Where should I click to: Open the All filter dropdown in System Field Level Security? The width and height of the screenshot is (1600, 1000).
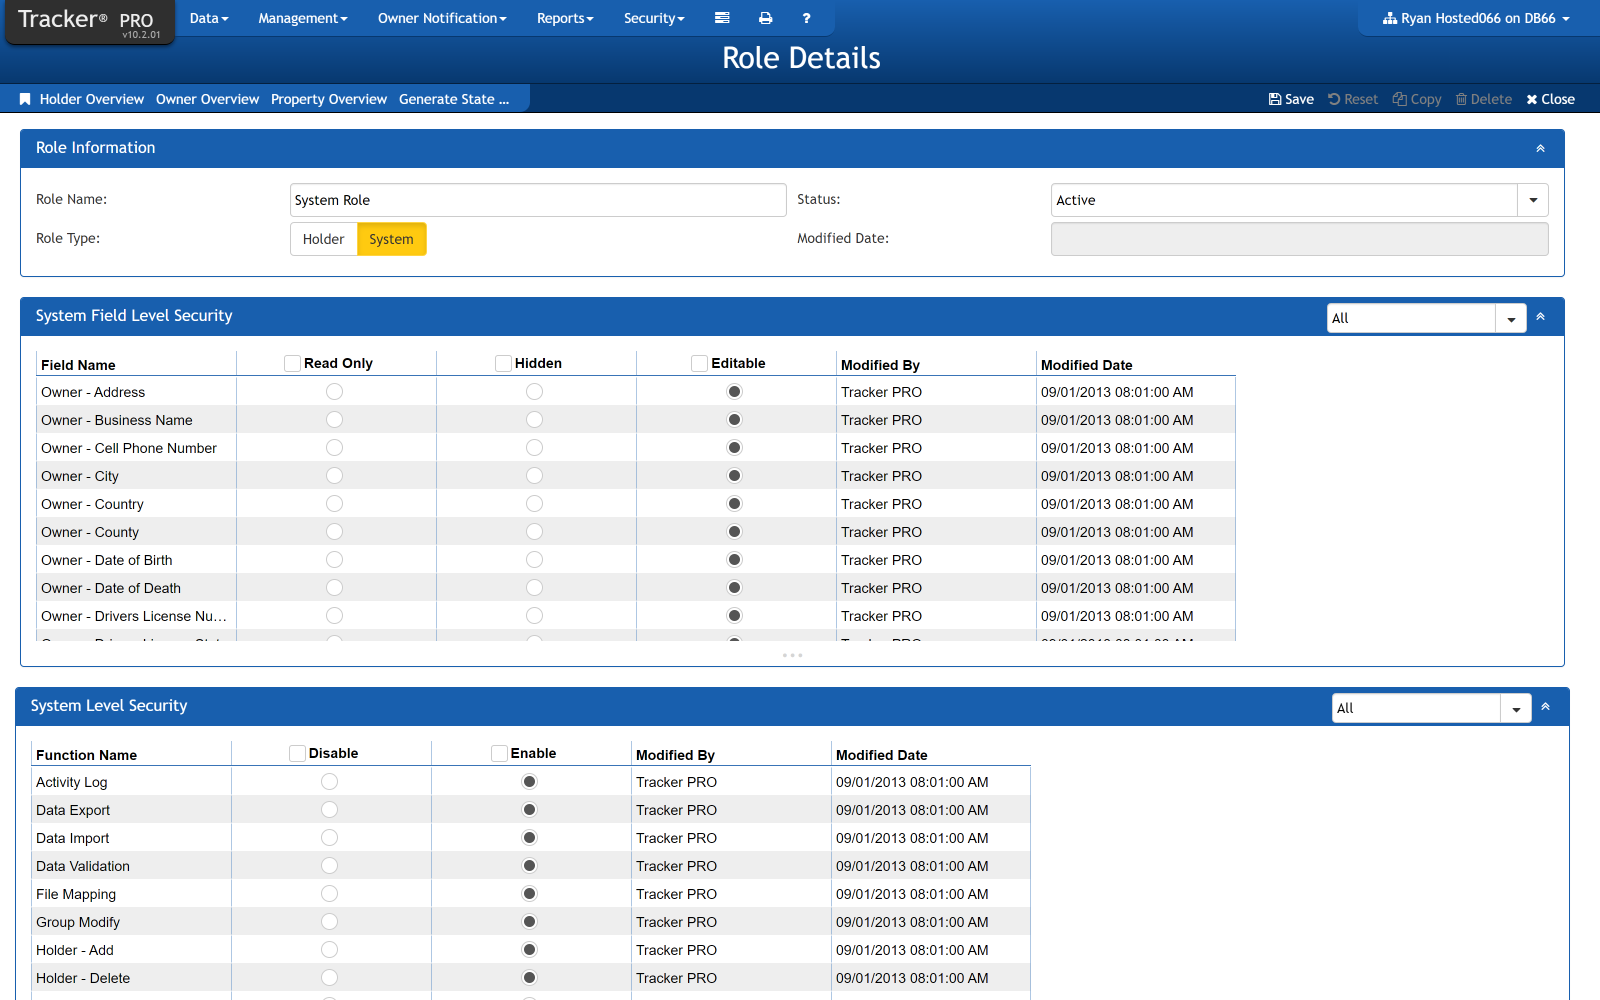point(1510,317)
